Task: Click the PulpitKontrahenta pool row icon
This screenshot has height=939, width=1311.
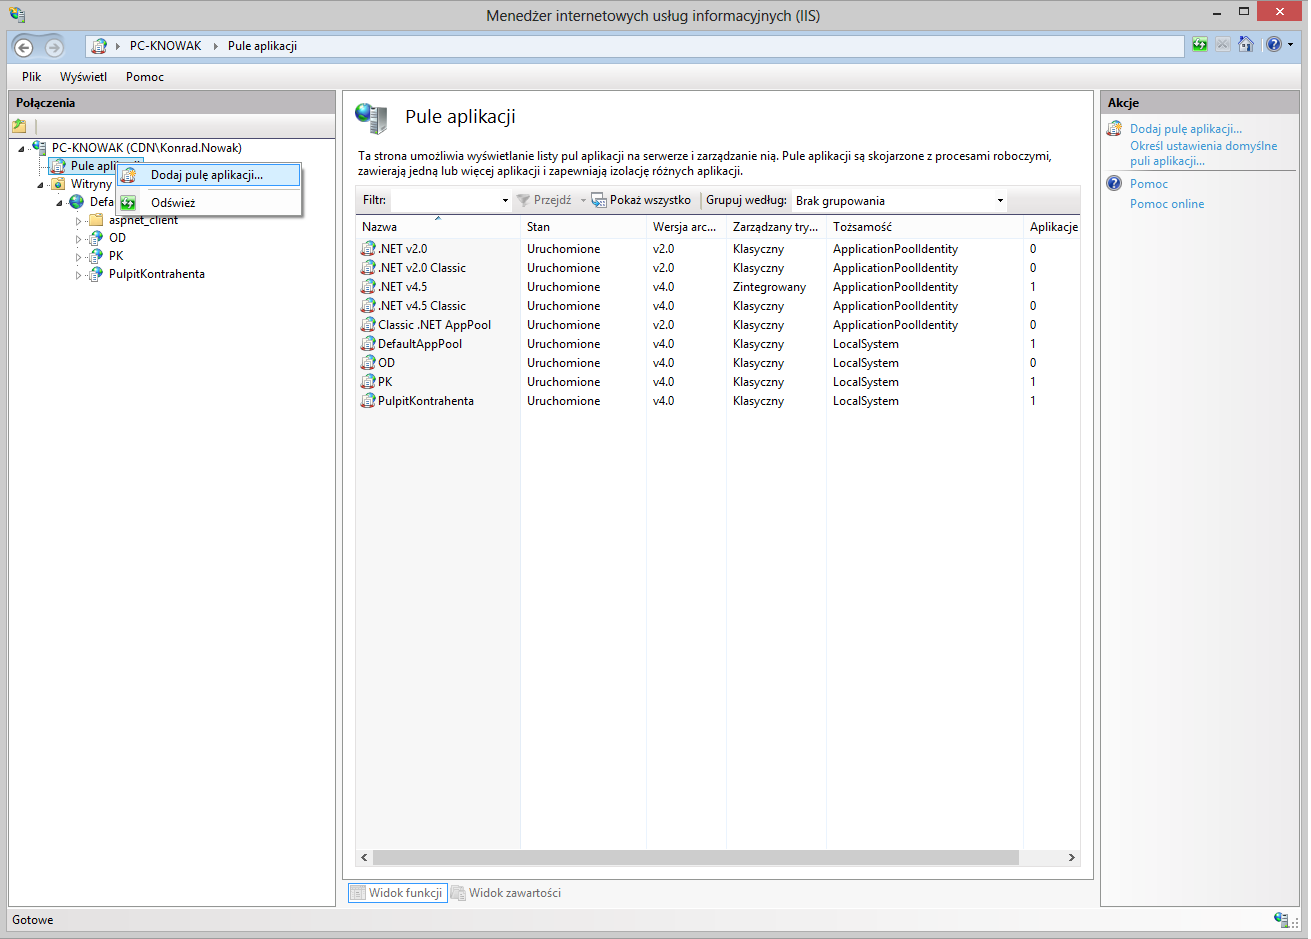Action: tap(368, 401)
